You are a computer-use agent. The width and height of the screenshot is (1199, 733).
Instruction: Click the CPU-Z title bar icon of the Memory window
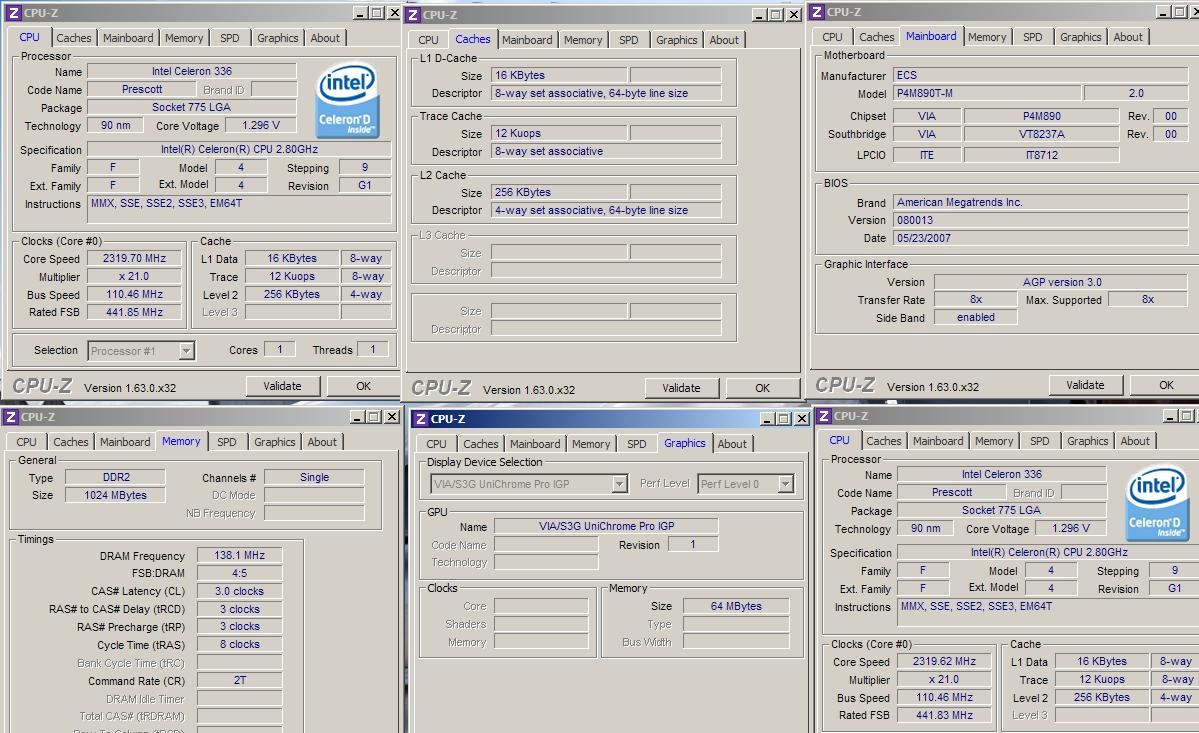[9, 417]
